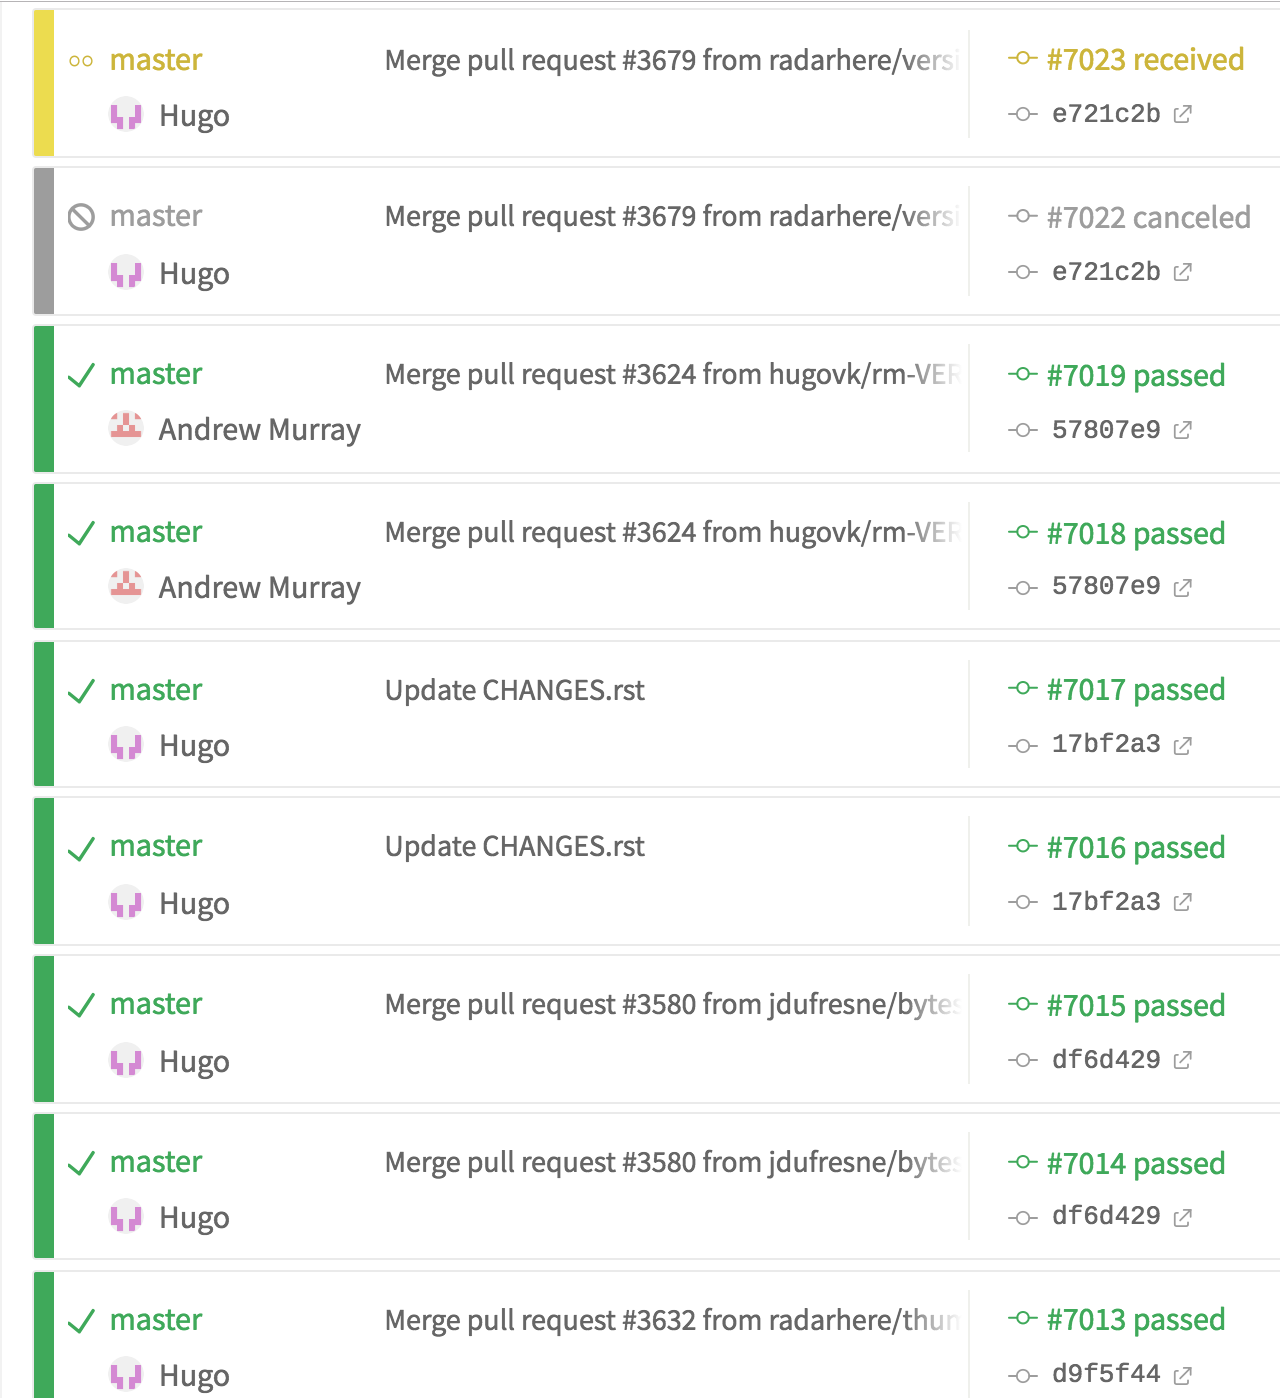Click the #7022 canceled build number
Image resolution: width=1280 pixels, height=1398 pixels.
[1148, 216]
